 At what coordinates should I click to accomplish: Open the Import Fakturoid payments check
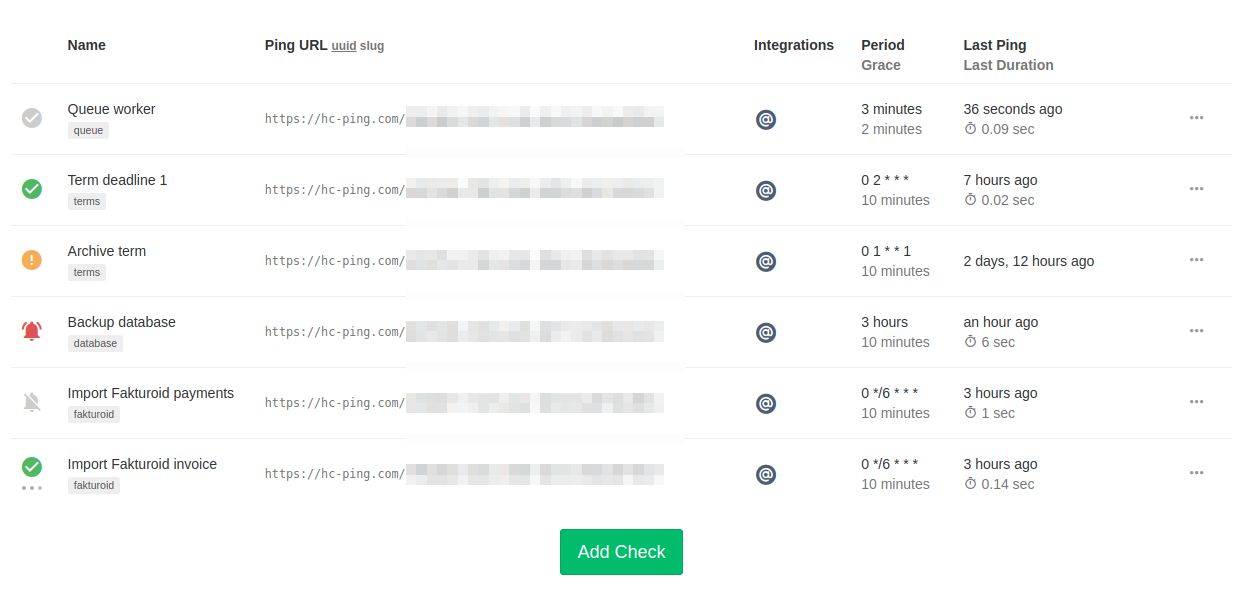point(151,393)
